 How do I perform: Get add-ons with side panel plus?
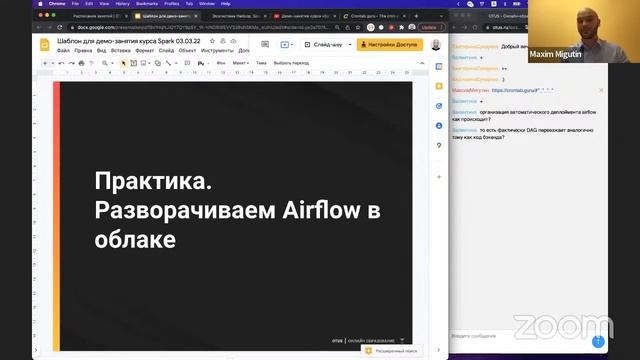439,177
